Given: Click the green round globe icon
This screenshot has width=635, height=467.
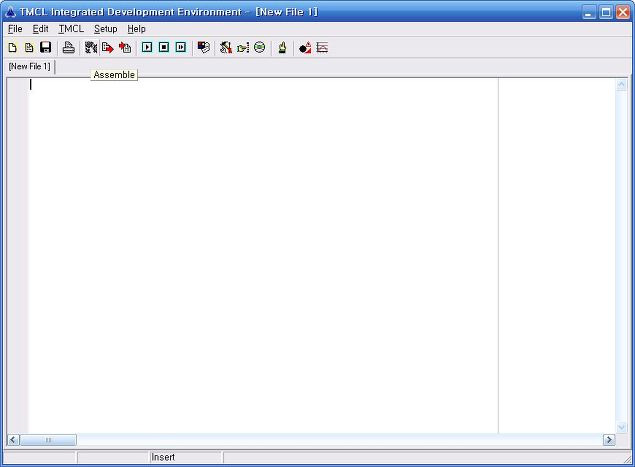Looking at the screenshot, I should (260, 48).
